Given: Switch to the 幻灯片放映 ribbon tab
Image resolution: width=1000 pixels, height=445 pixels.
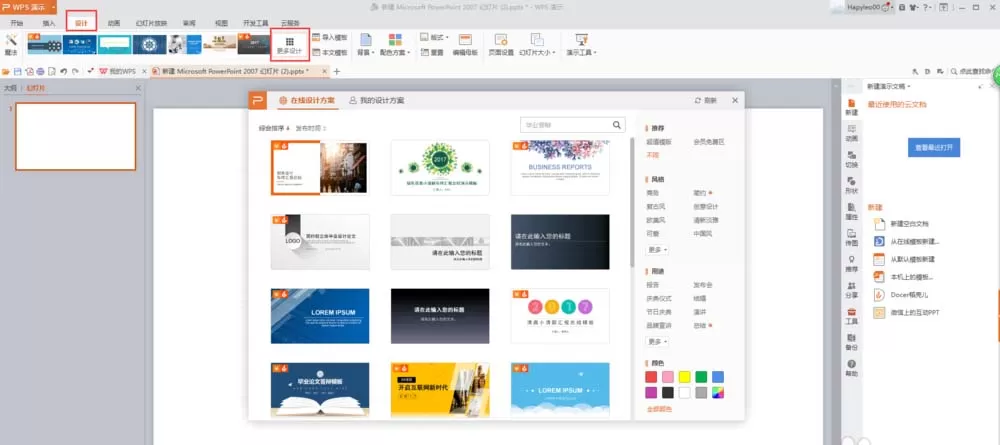Looking at the screenshot, I should click(151, 23).
